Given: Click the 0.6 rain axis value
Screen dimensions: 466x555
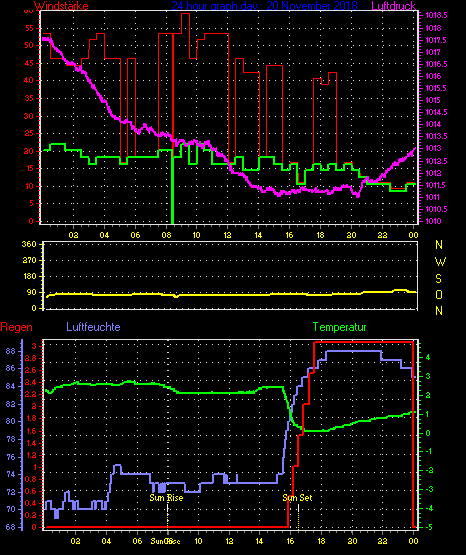Looking at the screenshot, I should [x=31, y=491].
